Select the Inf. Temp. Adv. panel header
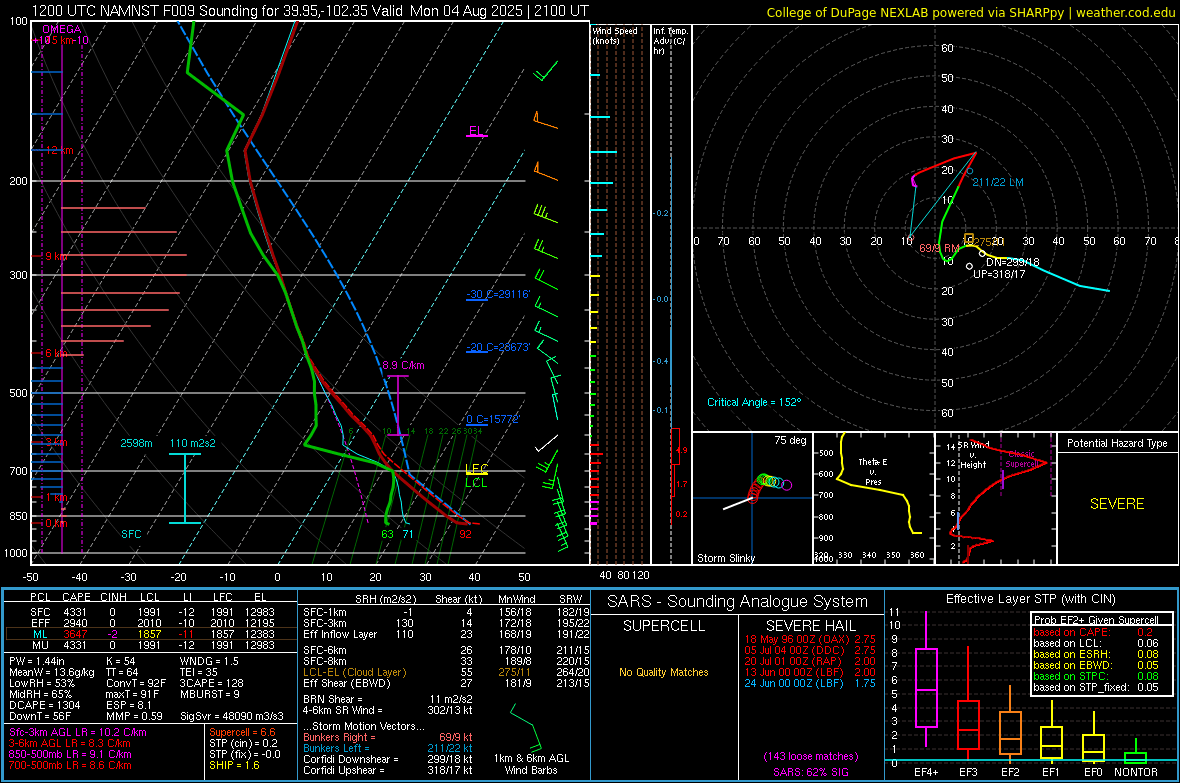Image resolution: width=1180 pixels, height=783 pixels. (670, 41)
